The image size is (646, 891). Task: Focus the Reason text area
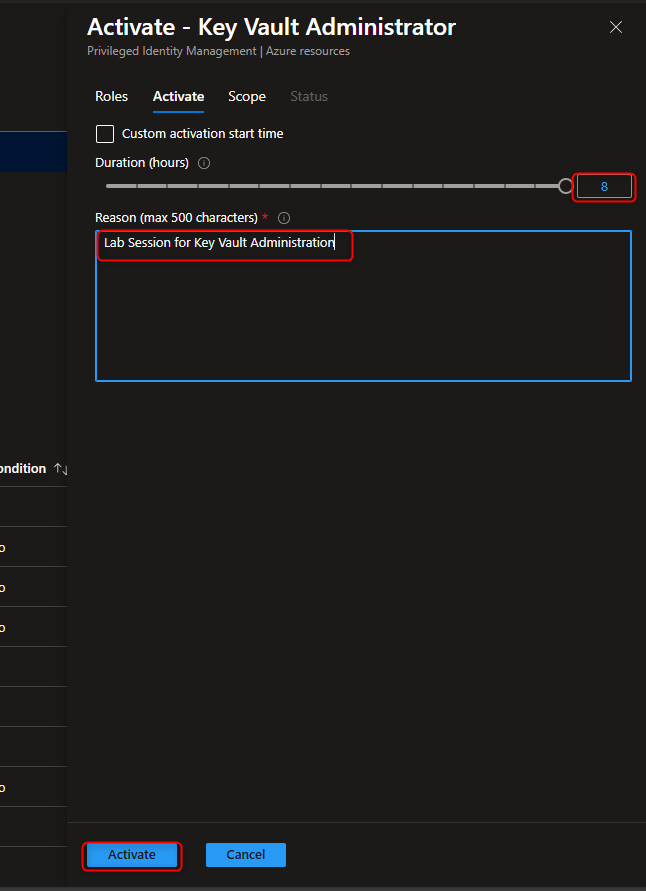[364, 306]
